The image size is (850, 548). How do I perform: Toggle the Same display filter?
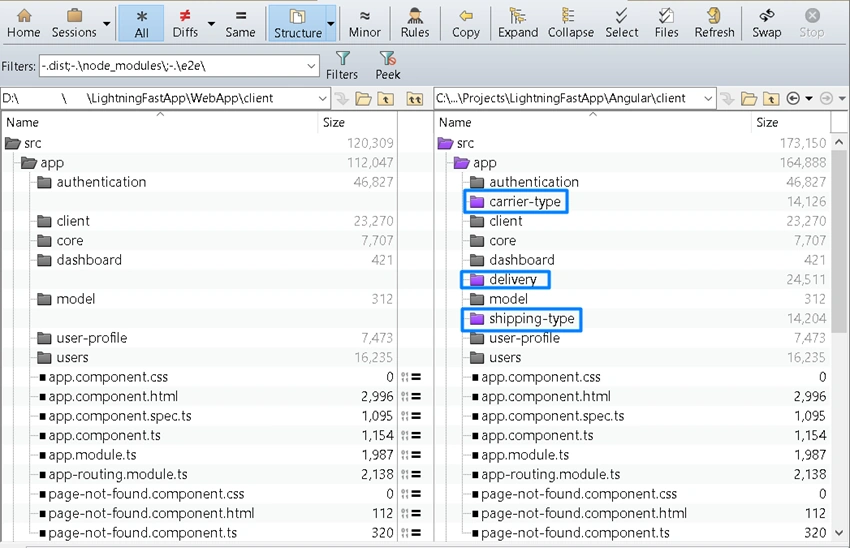click(x=240, y=23)
